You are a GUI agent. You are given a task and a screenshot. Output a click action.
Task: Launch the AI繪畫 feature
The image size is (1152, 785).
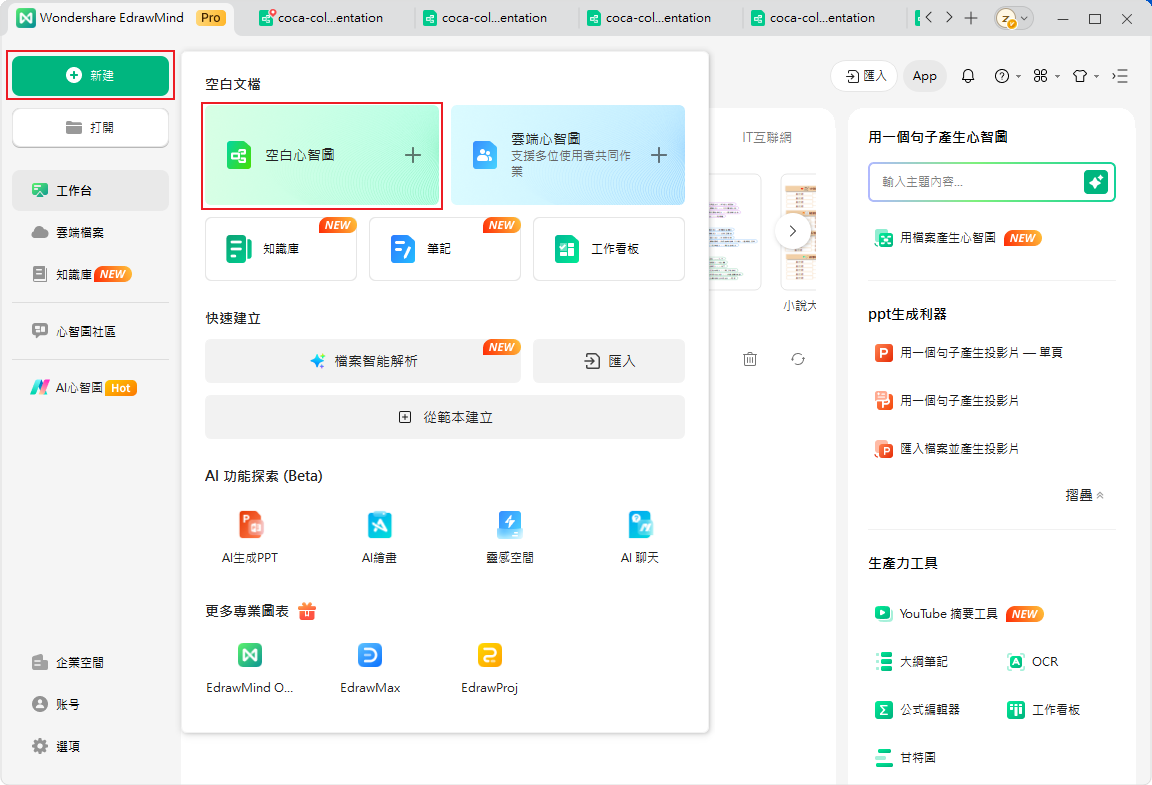click(379, 535)
